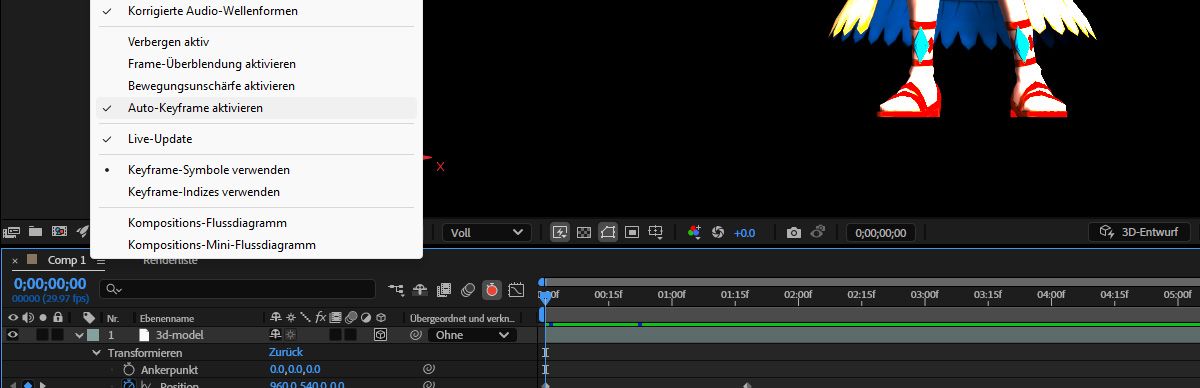Enable frame blending icon in timeline
Image resolution: width=1200 pixels, height=388 pixels.
click(444, 290)
